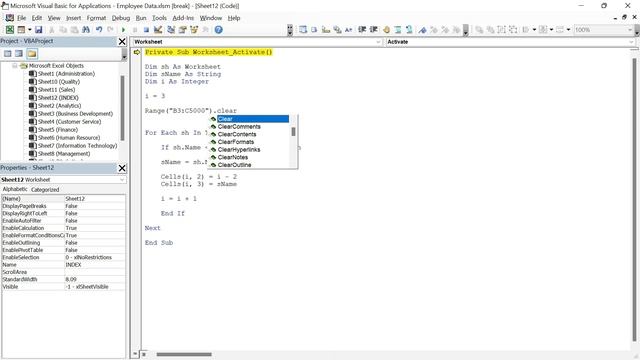Screen dimensions: 640x360
Task: Open Project Explorer from toolbar
Action: [171, 29]
